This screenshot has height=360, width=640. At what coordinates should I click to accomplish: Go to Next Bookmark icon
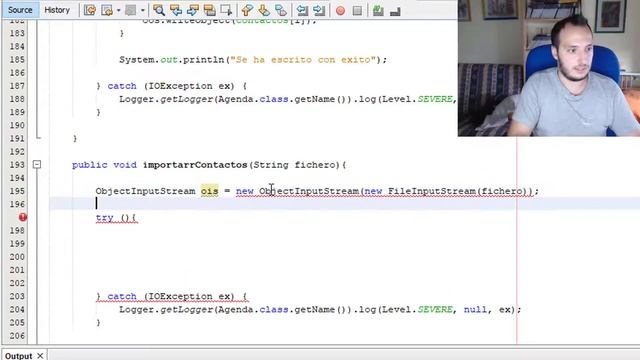click(x=264, y=10)
